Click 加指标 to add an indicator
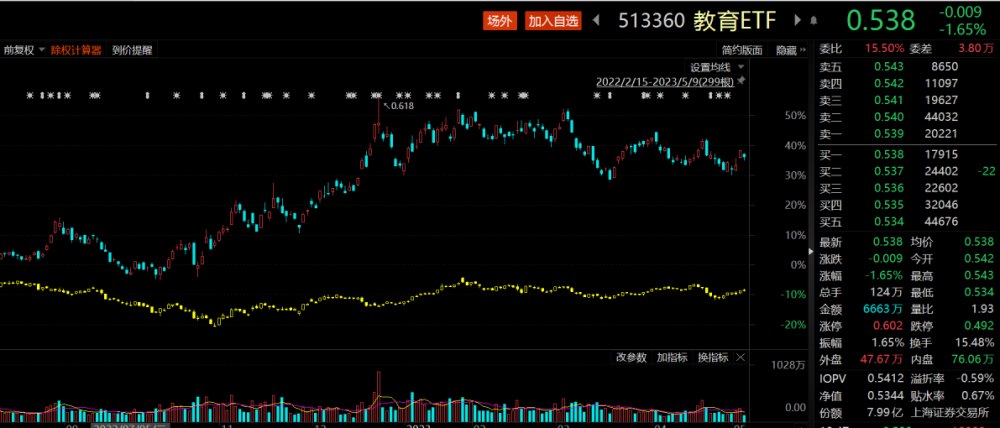Screen dimensions: 1000x428 [671, 358]
